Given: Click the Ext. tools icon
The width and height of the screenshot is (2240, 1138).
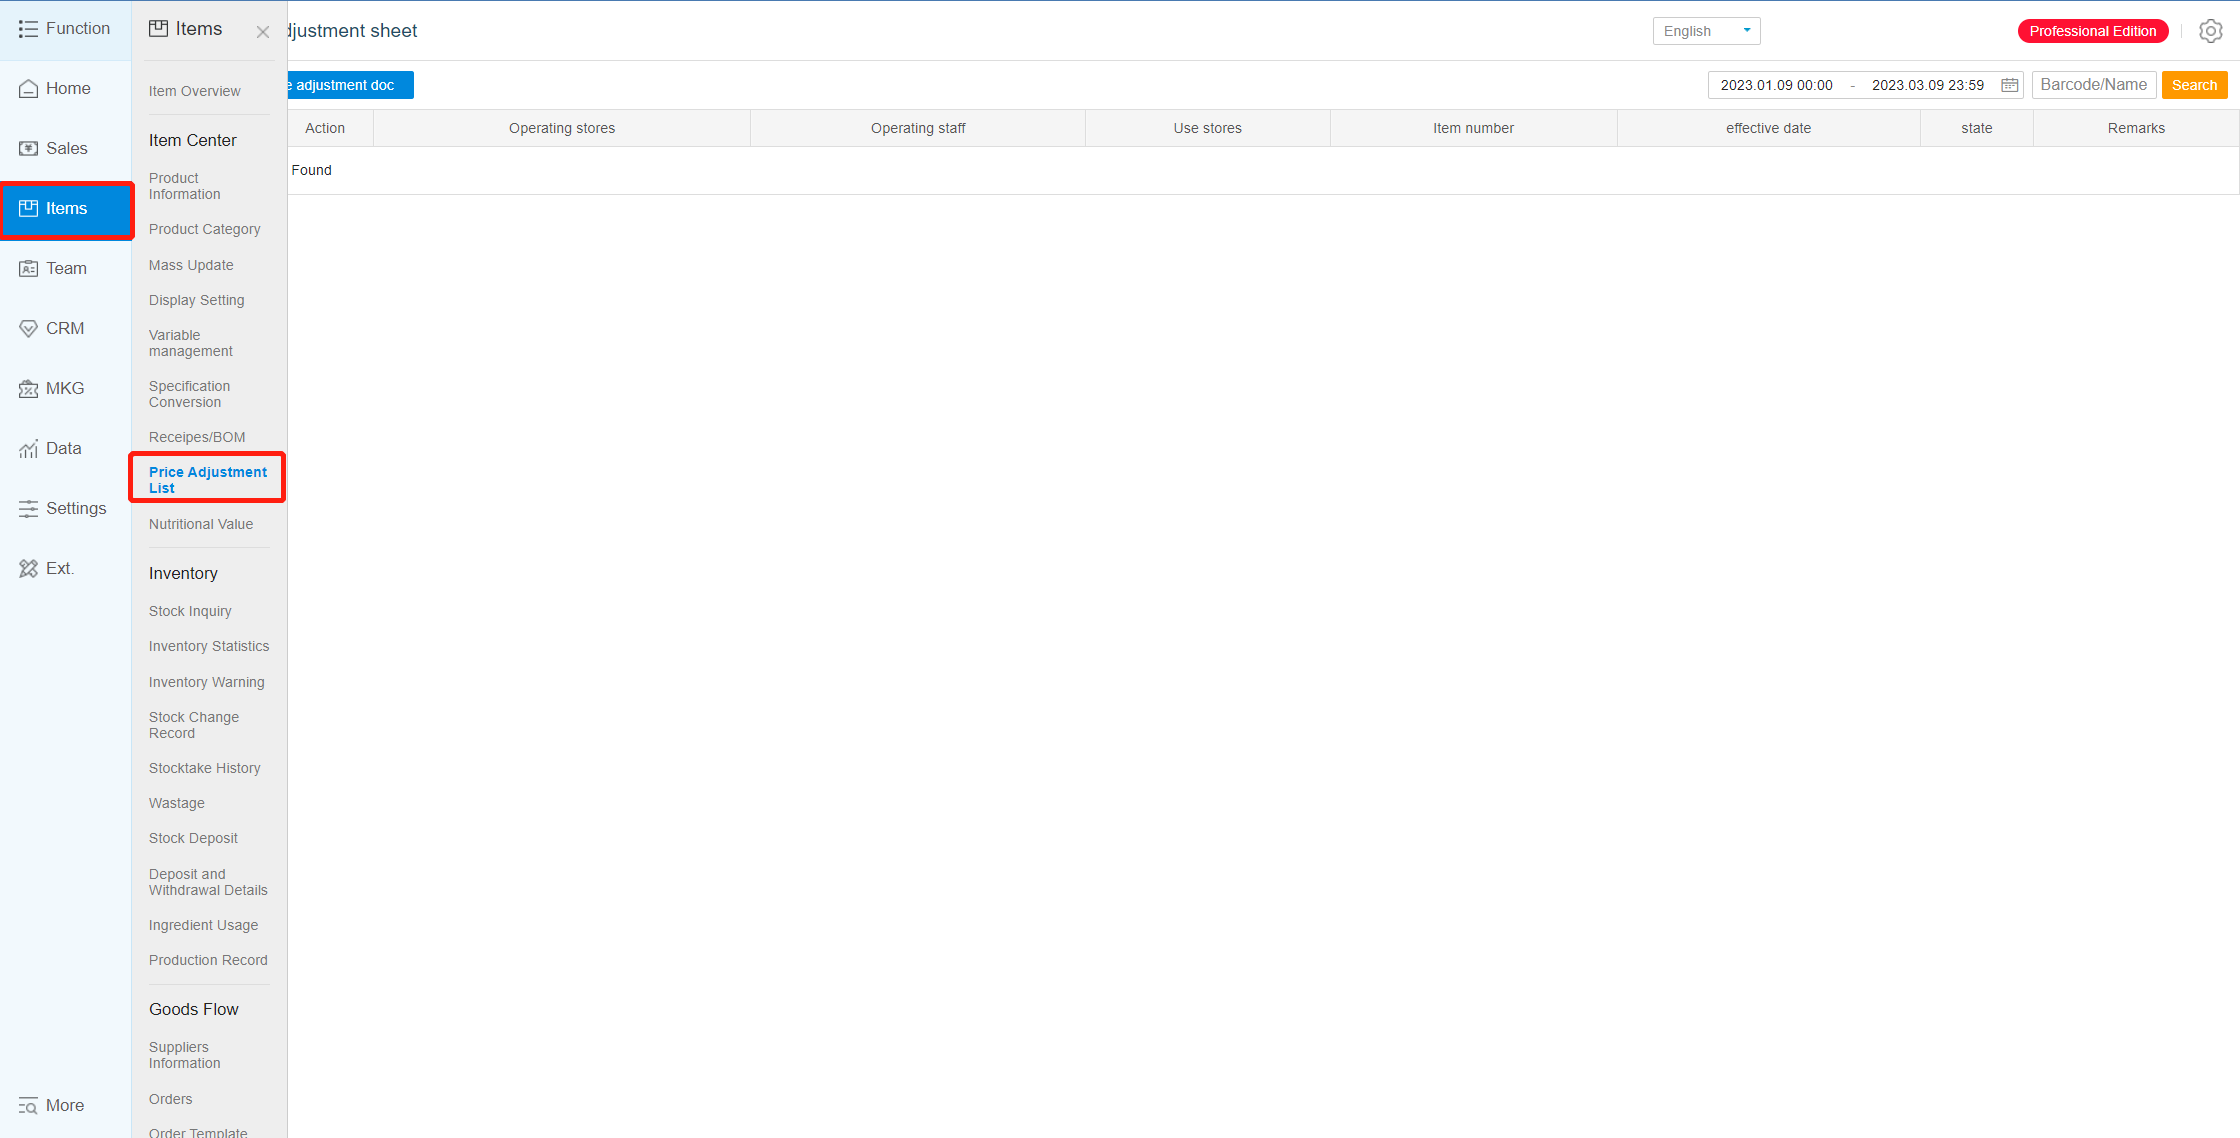Looking at the screenshot, I should tap(29, 569).
